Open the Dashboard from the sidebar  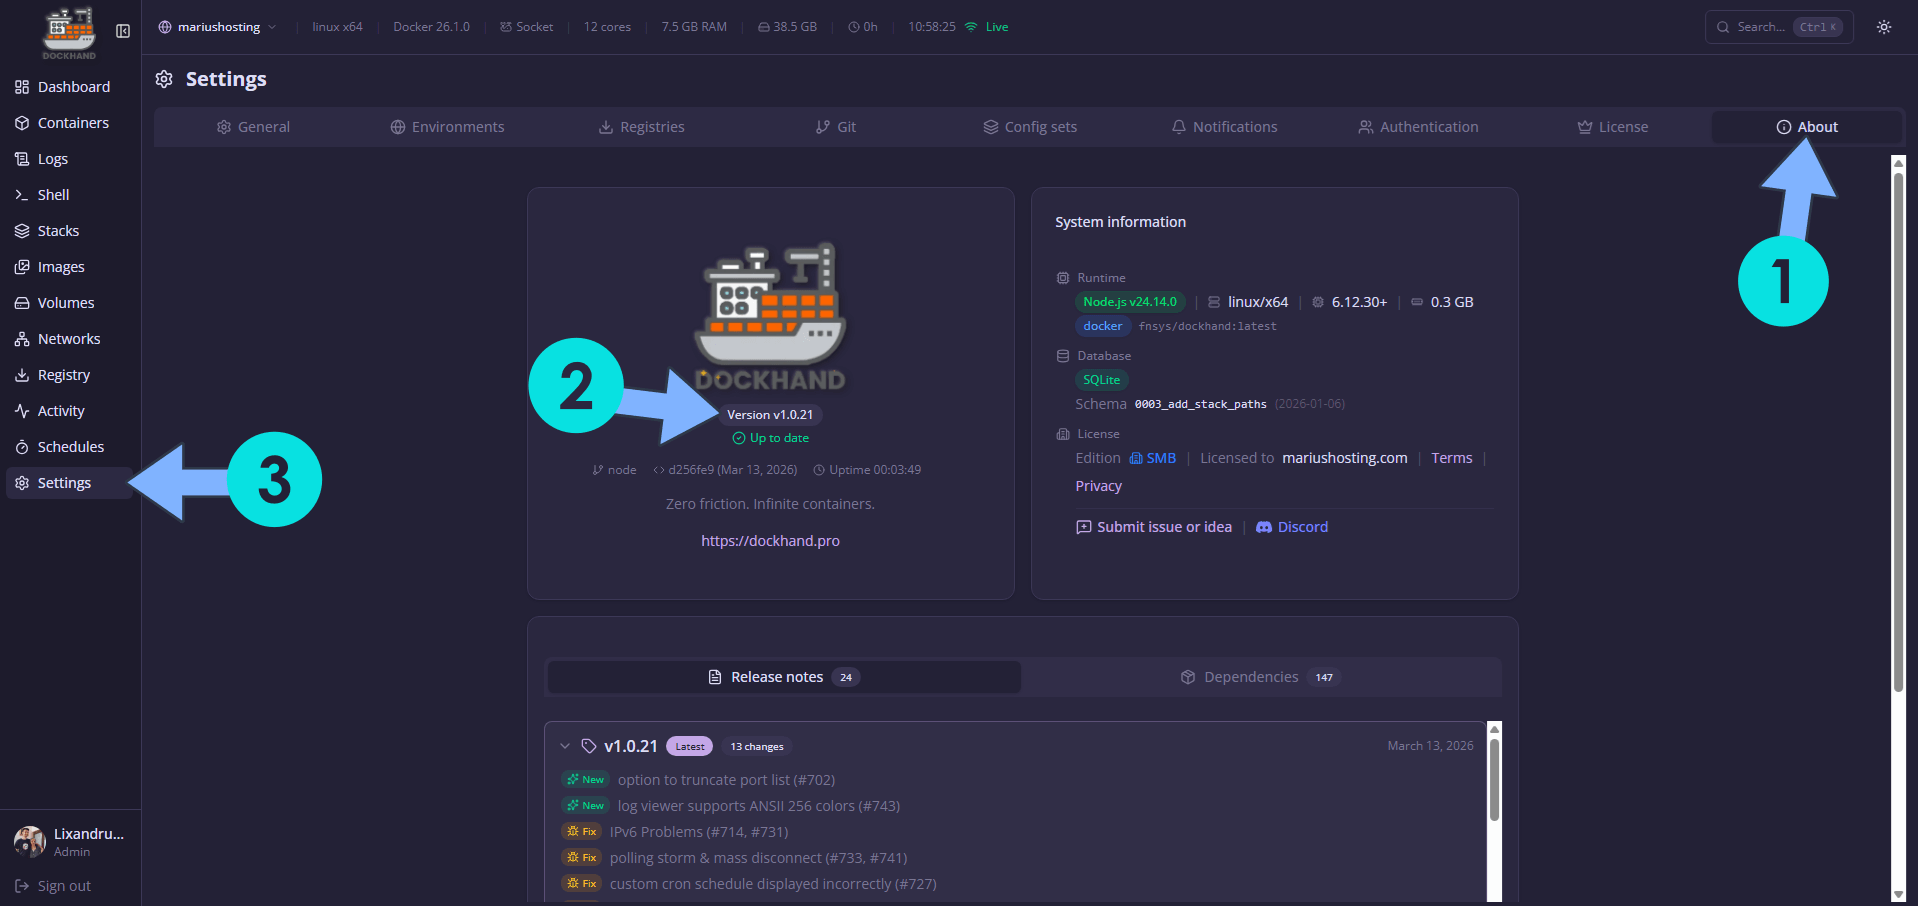[x=73, y=87]
